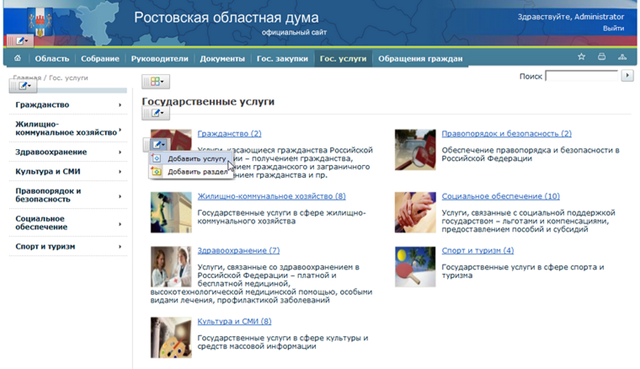Open the grid component menu above heading
Image resolution: width=640 pixels, height=369 pixels.
point(156,82)
